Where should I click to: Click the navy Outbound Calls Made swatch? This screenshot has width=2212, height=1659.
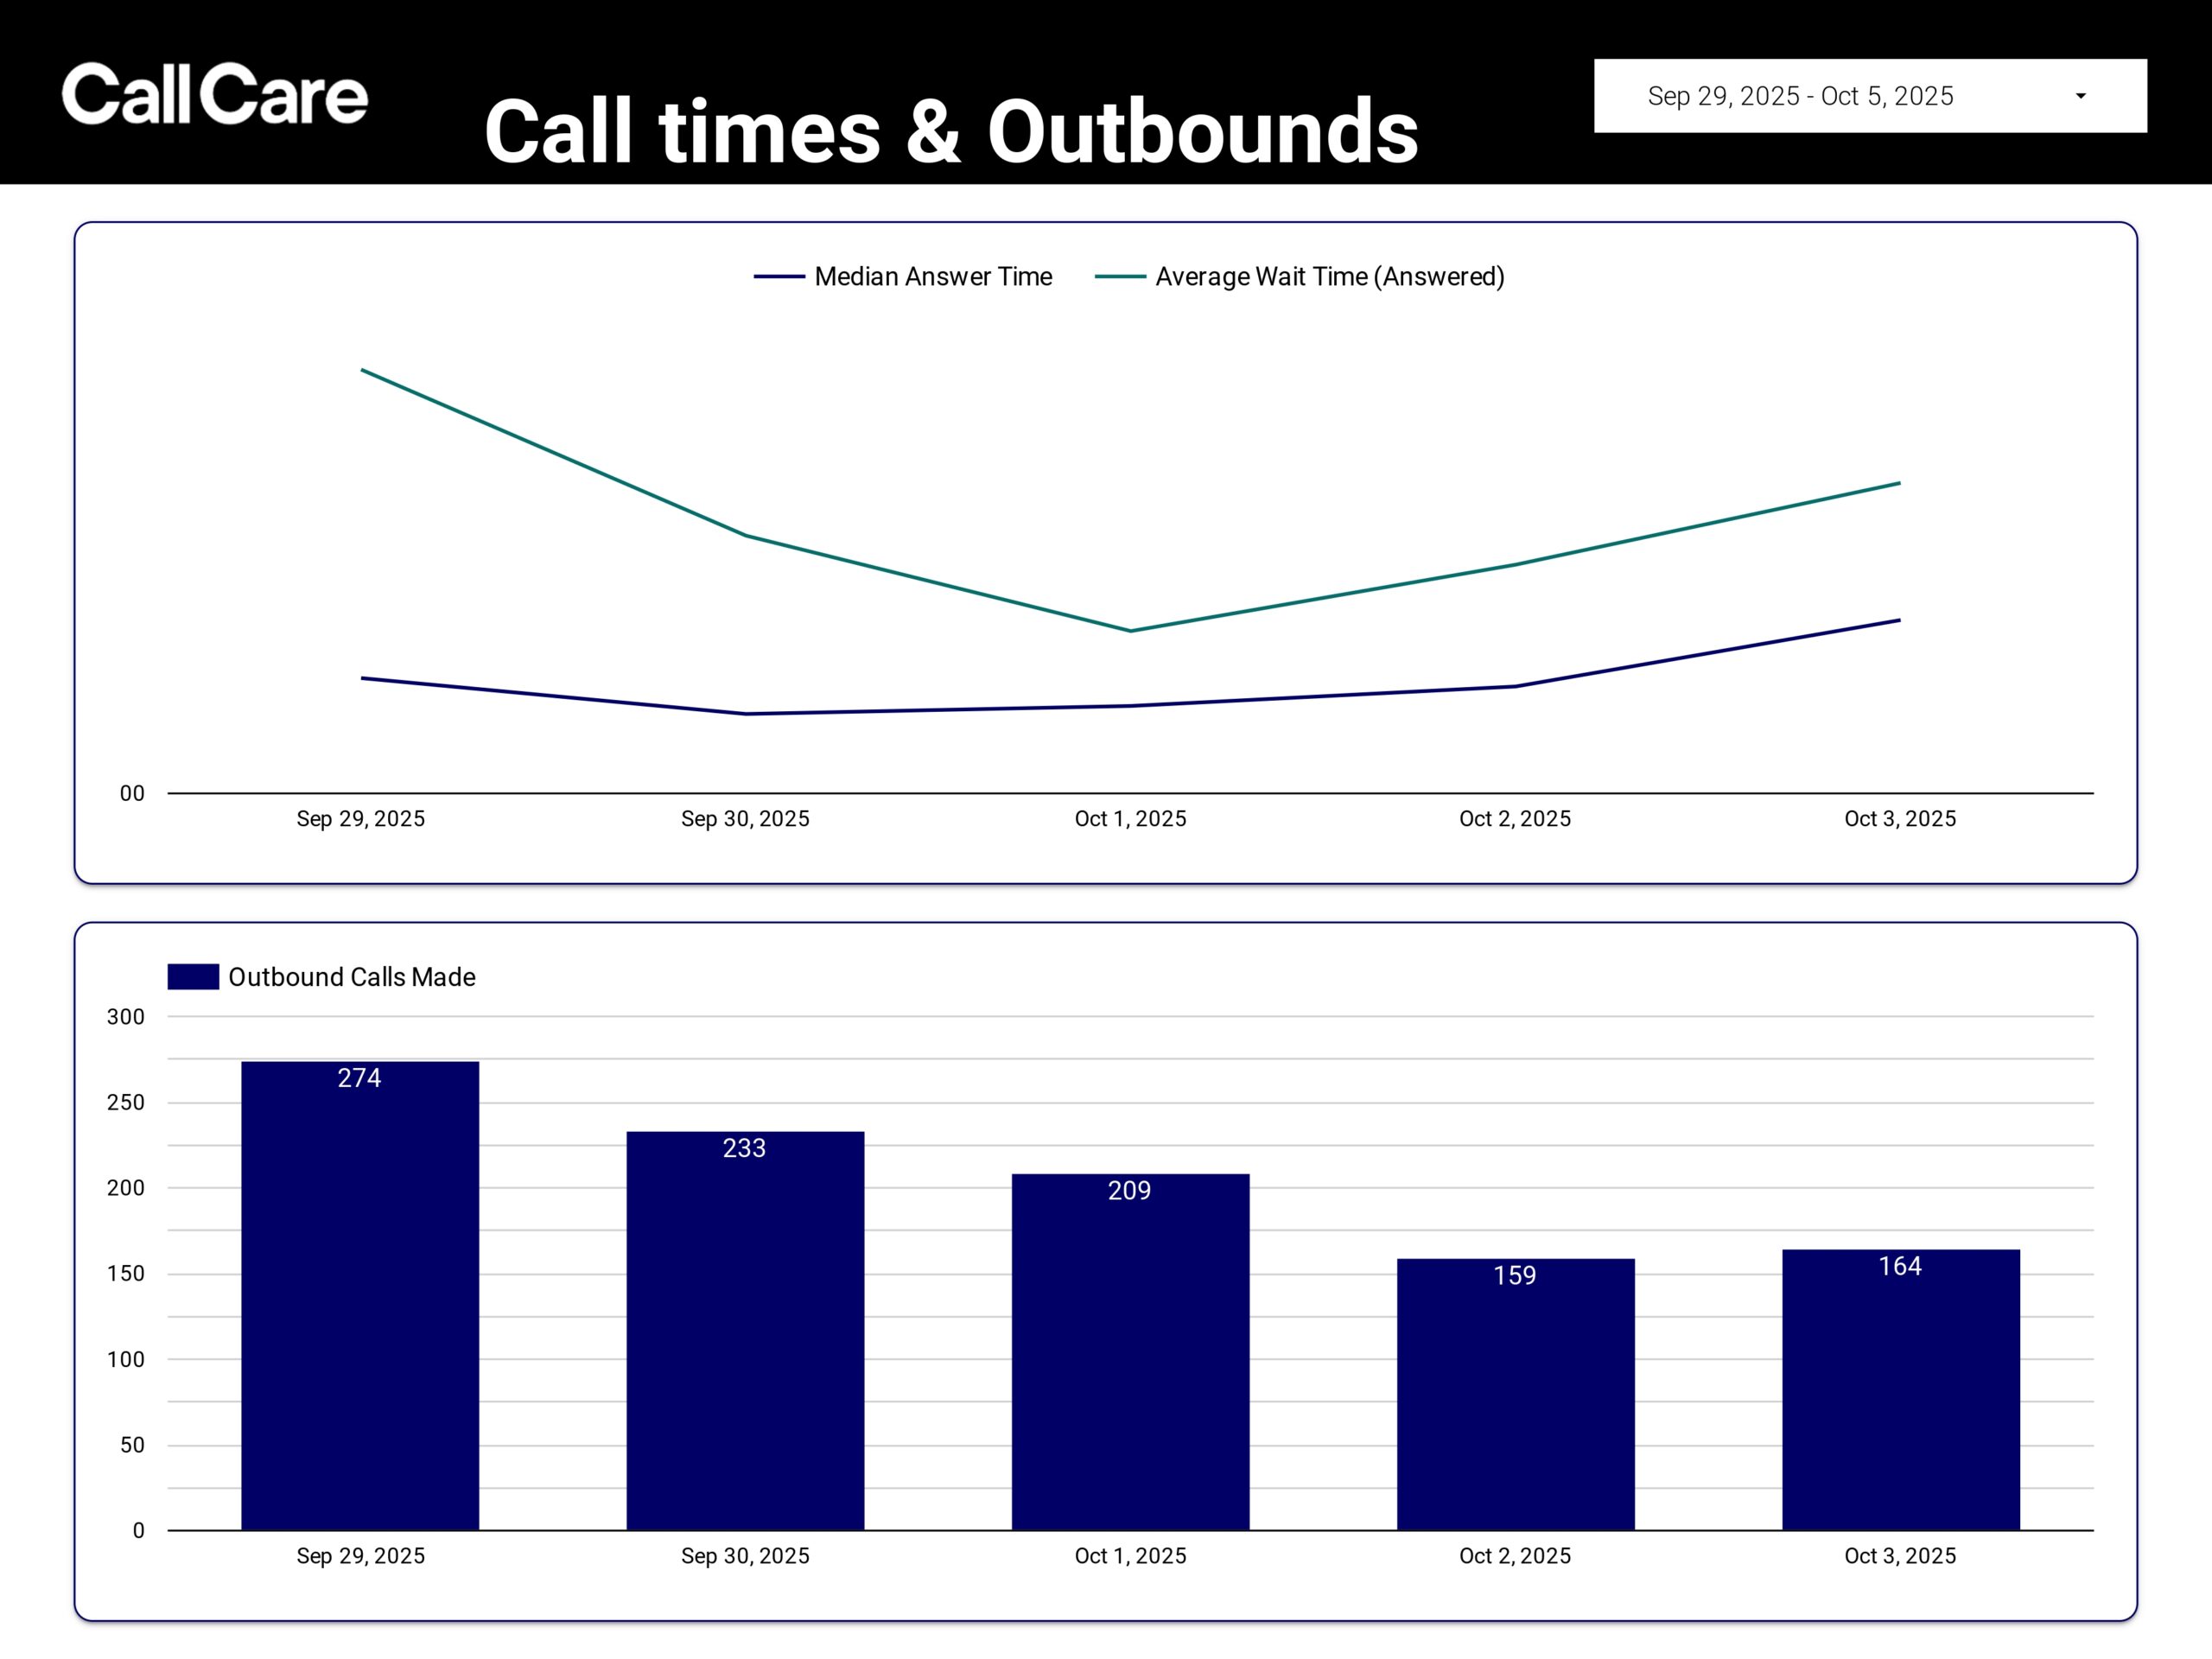pyautogui.click(x=193, y=977)
